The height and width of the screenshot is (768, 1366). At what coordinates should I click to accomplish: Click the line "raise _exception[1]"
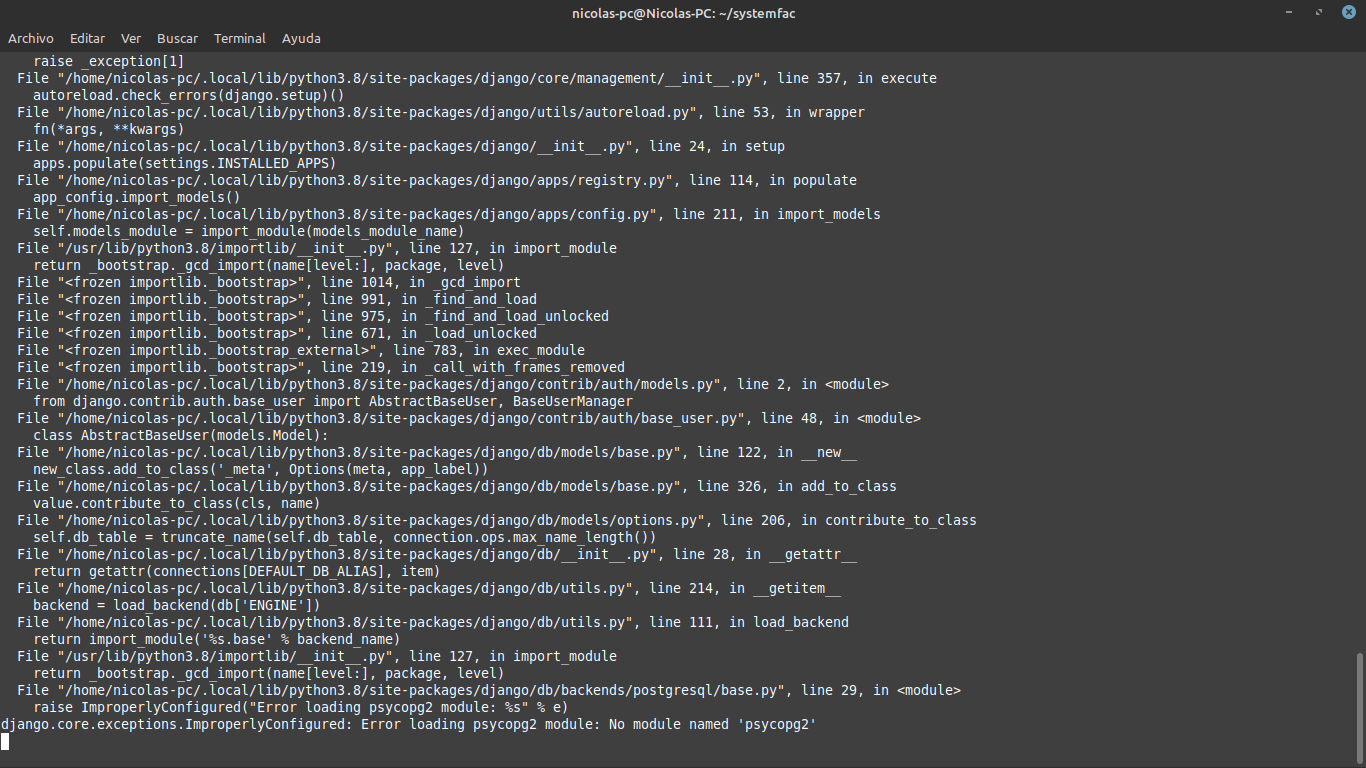109,61
